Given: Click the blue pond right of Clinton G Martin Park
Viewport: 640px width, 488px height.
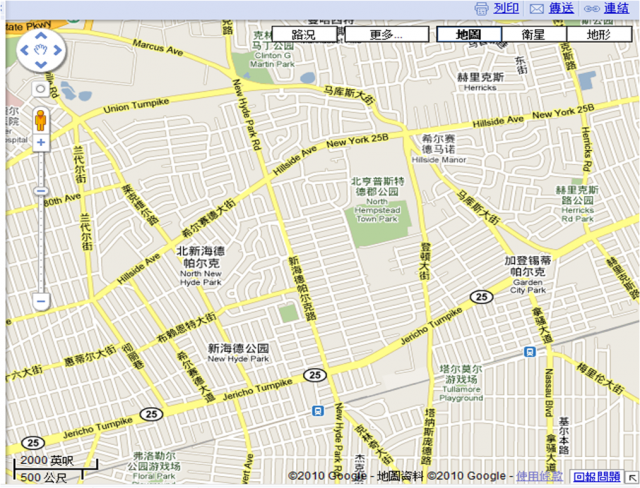Looking at the screenshot, I should [307, 77].
